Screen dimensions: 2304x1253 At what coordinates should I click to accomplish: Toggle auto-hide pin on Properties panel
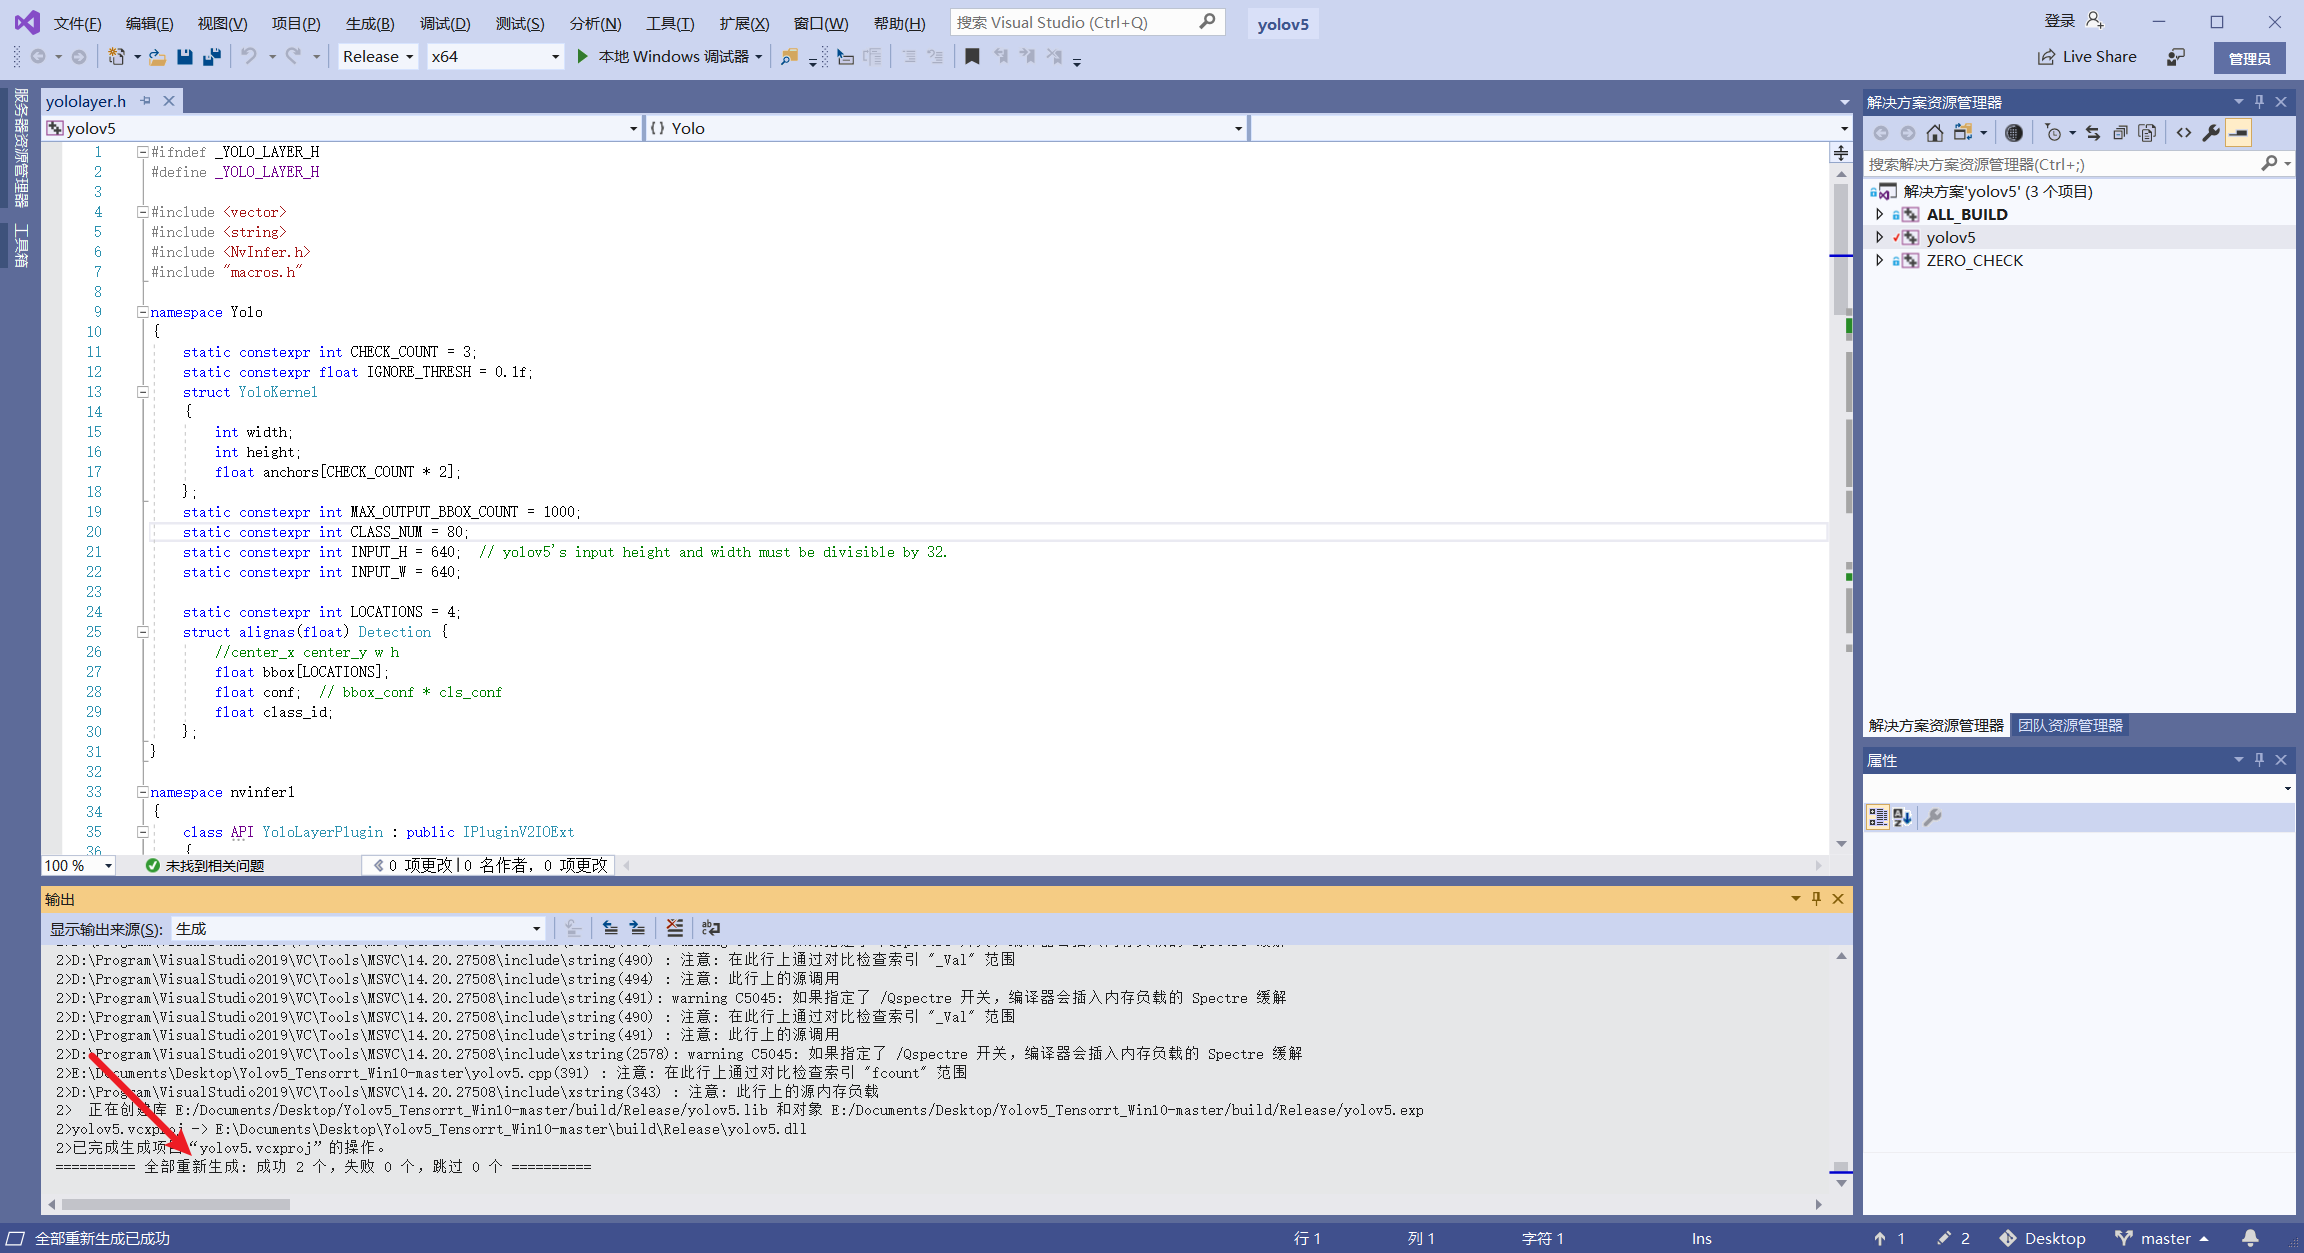pos(2259,760)
